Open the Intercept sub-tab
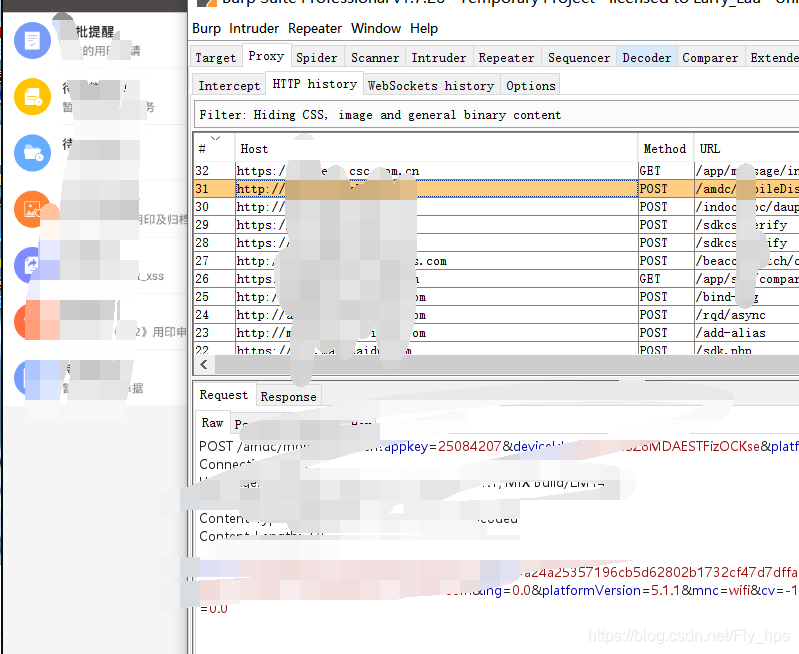 [229, 85]
